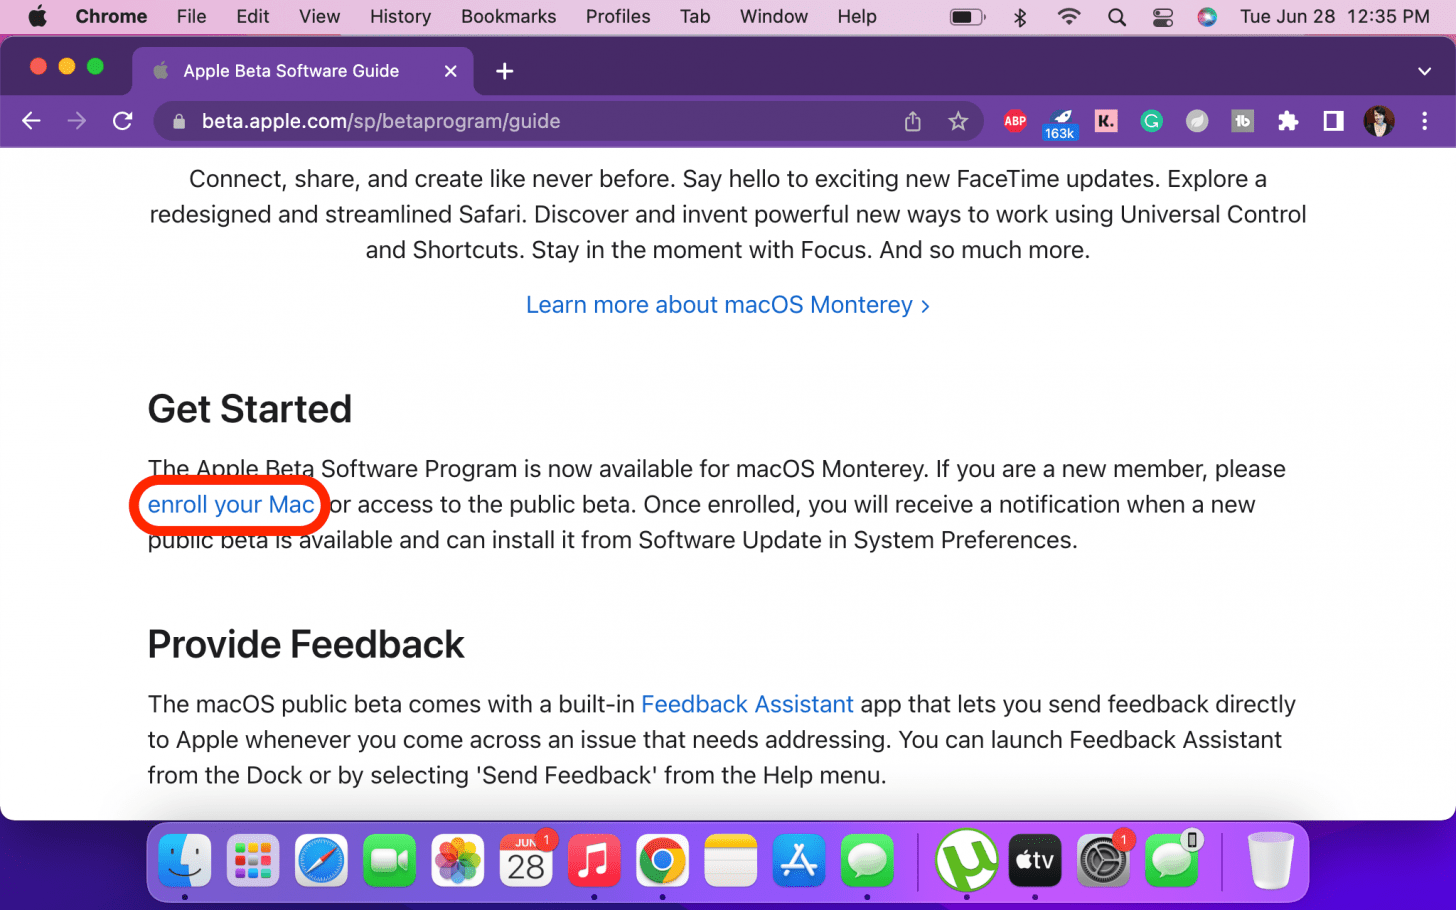
Task: Open the tab search chevron
Action: [1424, 71]
